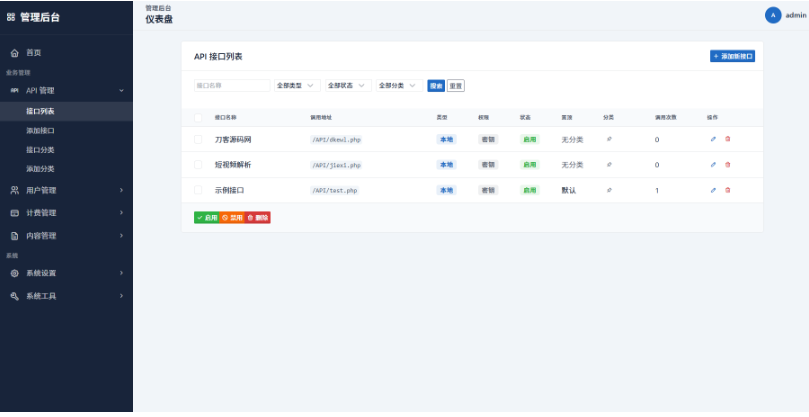Screen dimensions: 809x417
Task: Check the box for 示例接口 row
Action: click(x=198, y=190)
